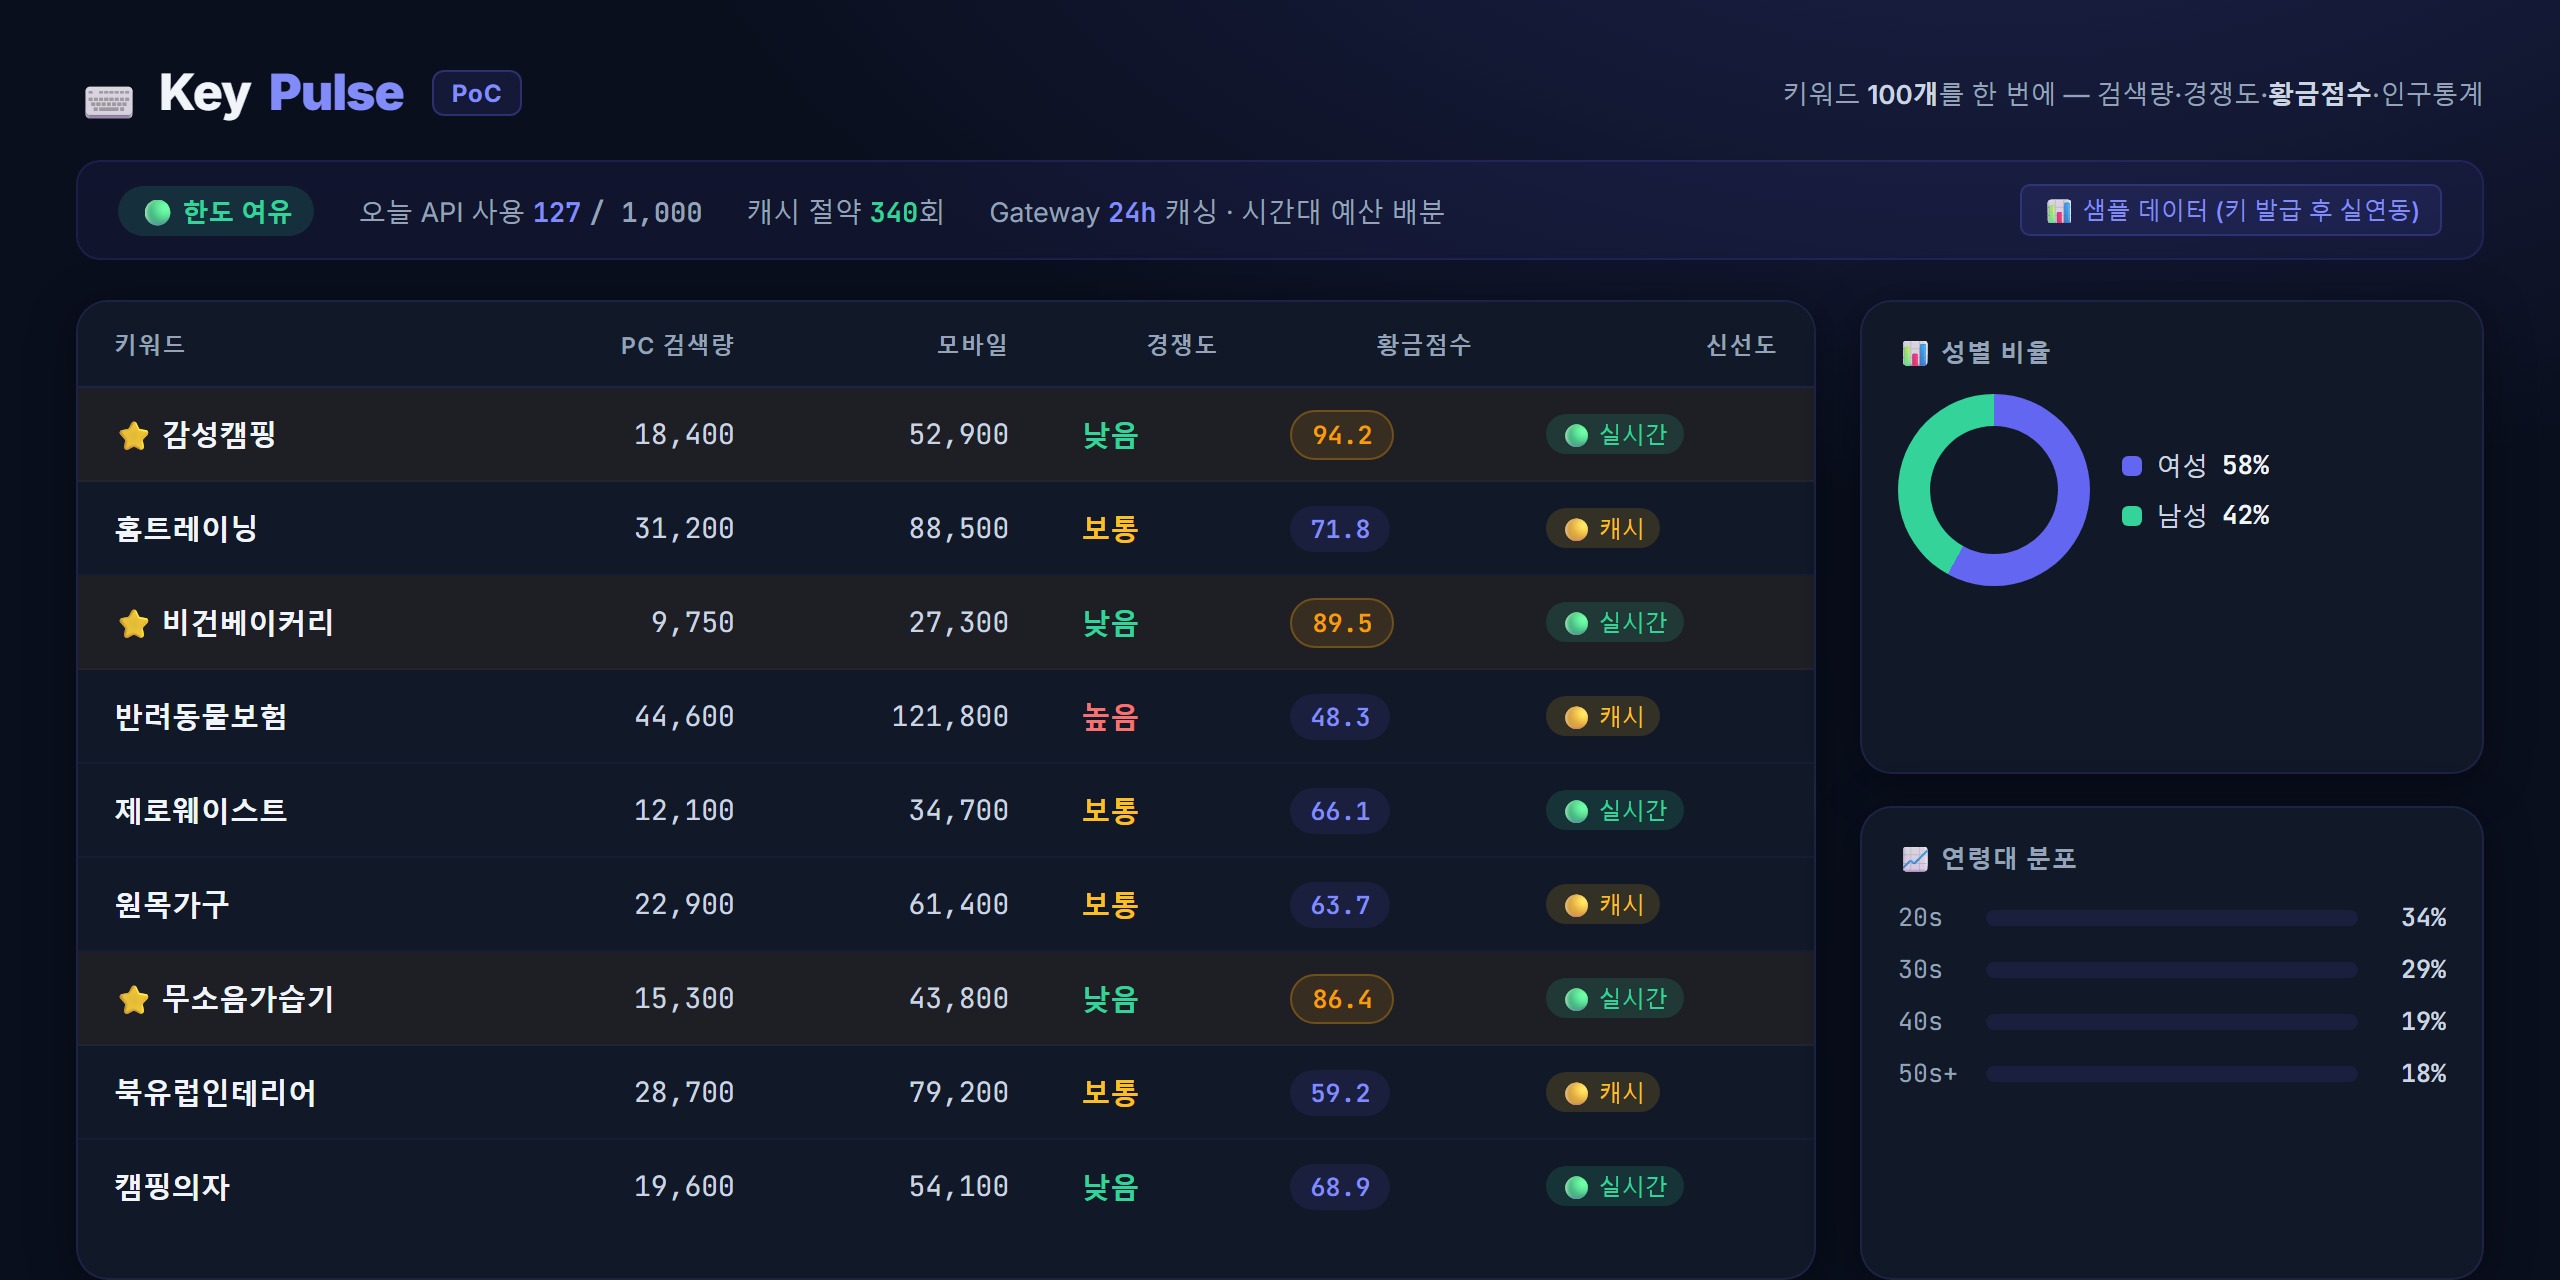Click the 48.3 score badge for 반려동물보험
The width and height of the screenshot is (2560, 1280).
coord(1340,717)
